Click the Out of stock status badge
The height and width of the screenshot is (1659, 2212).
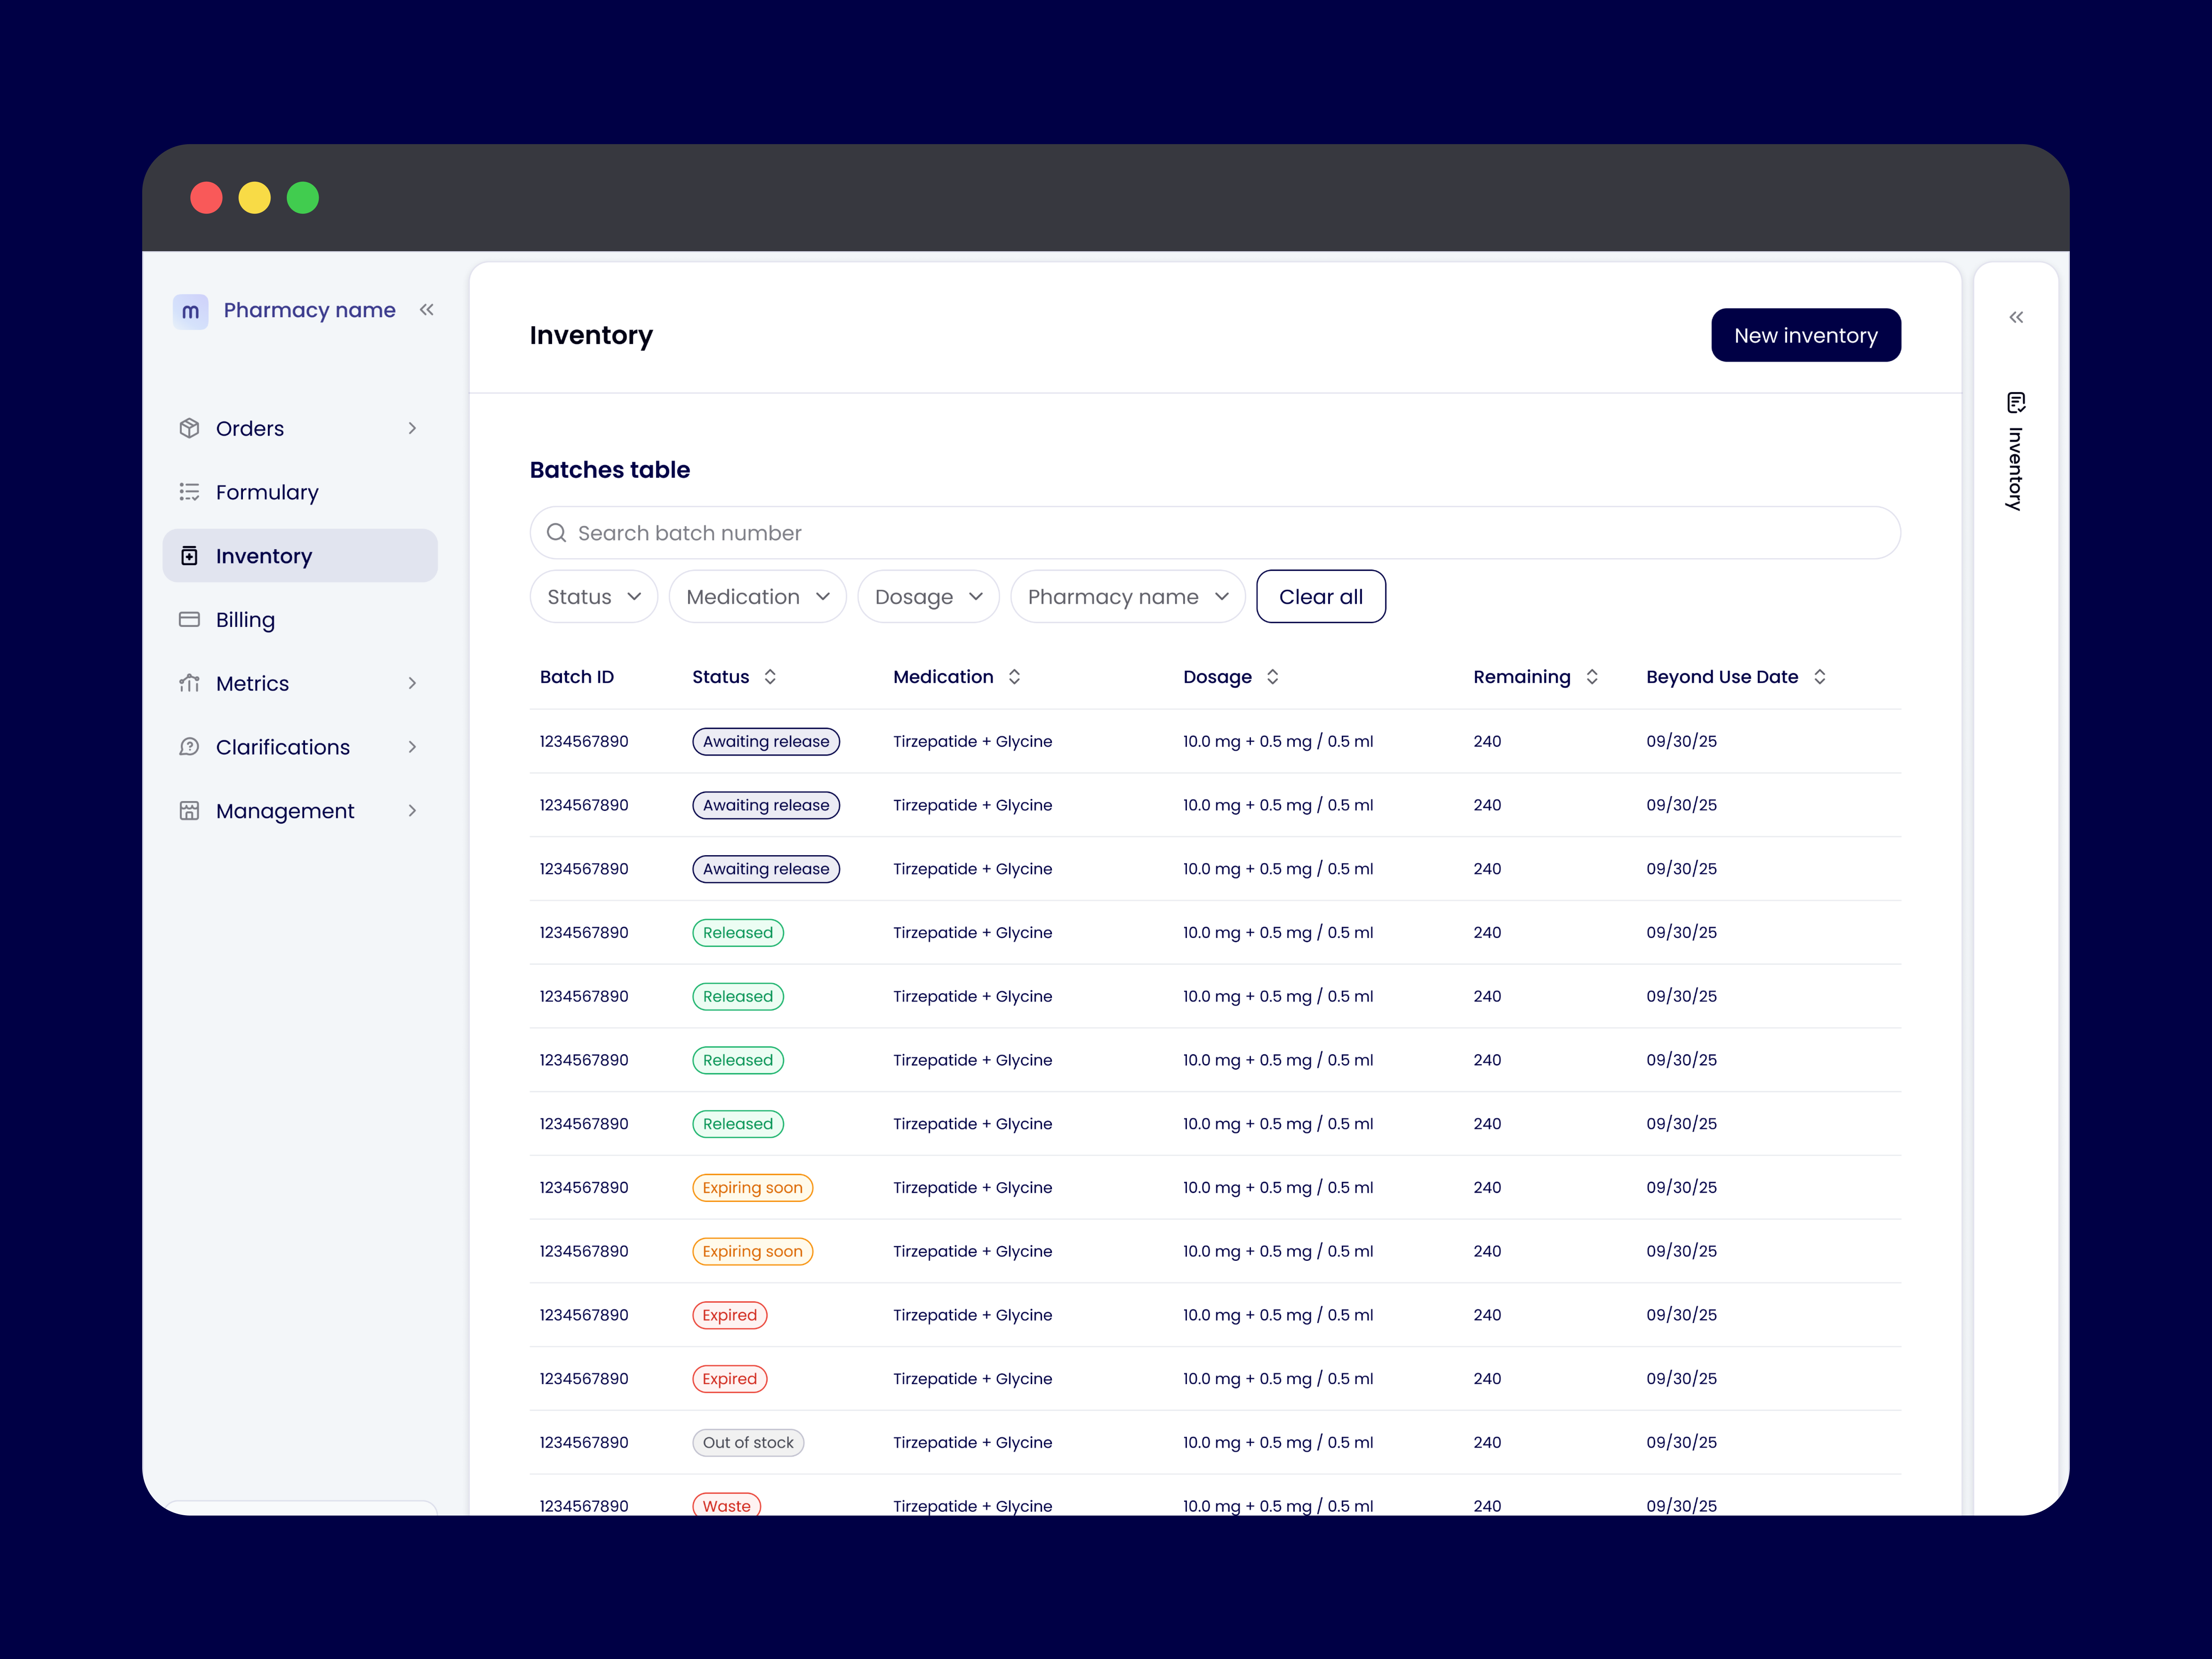(748, 1443)
